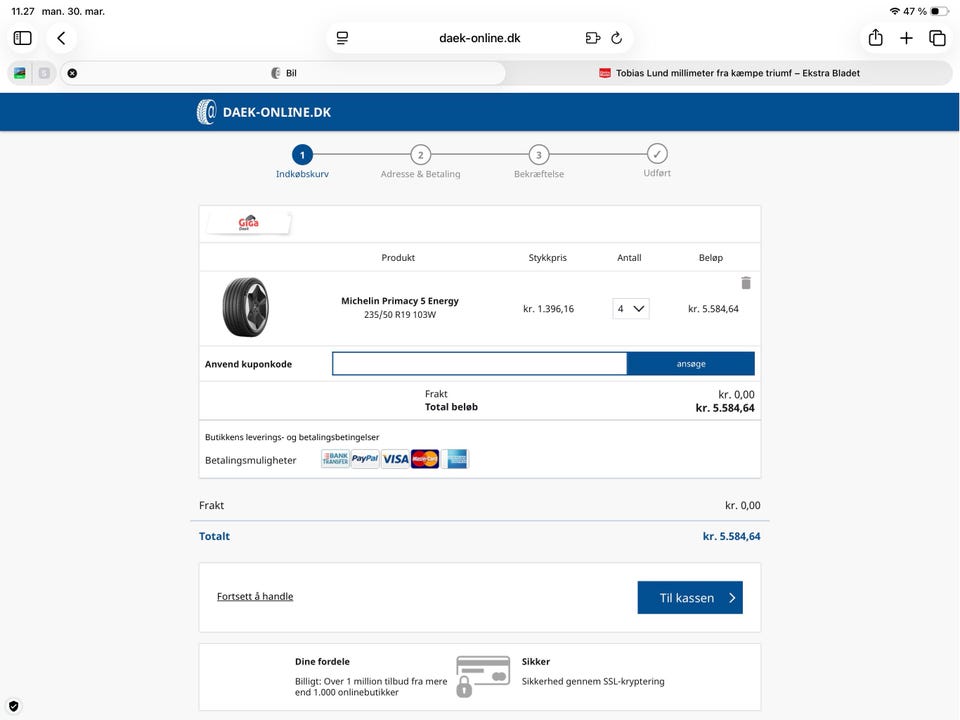Open Butikkens leverings- og betalingsbetingelser
The height and width of the screenshot is (720, 960).
click(x=292, y=437)
